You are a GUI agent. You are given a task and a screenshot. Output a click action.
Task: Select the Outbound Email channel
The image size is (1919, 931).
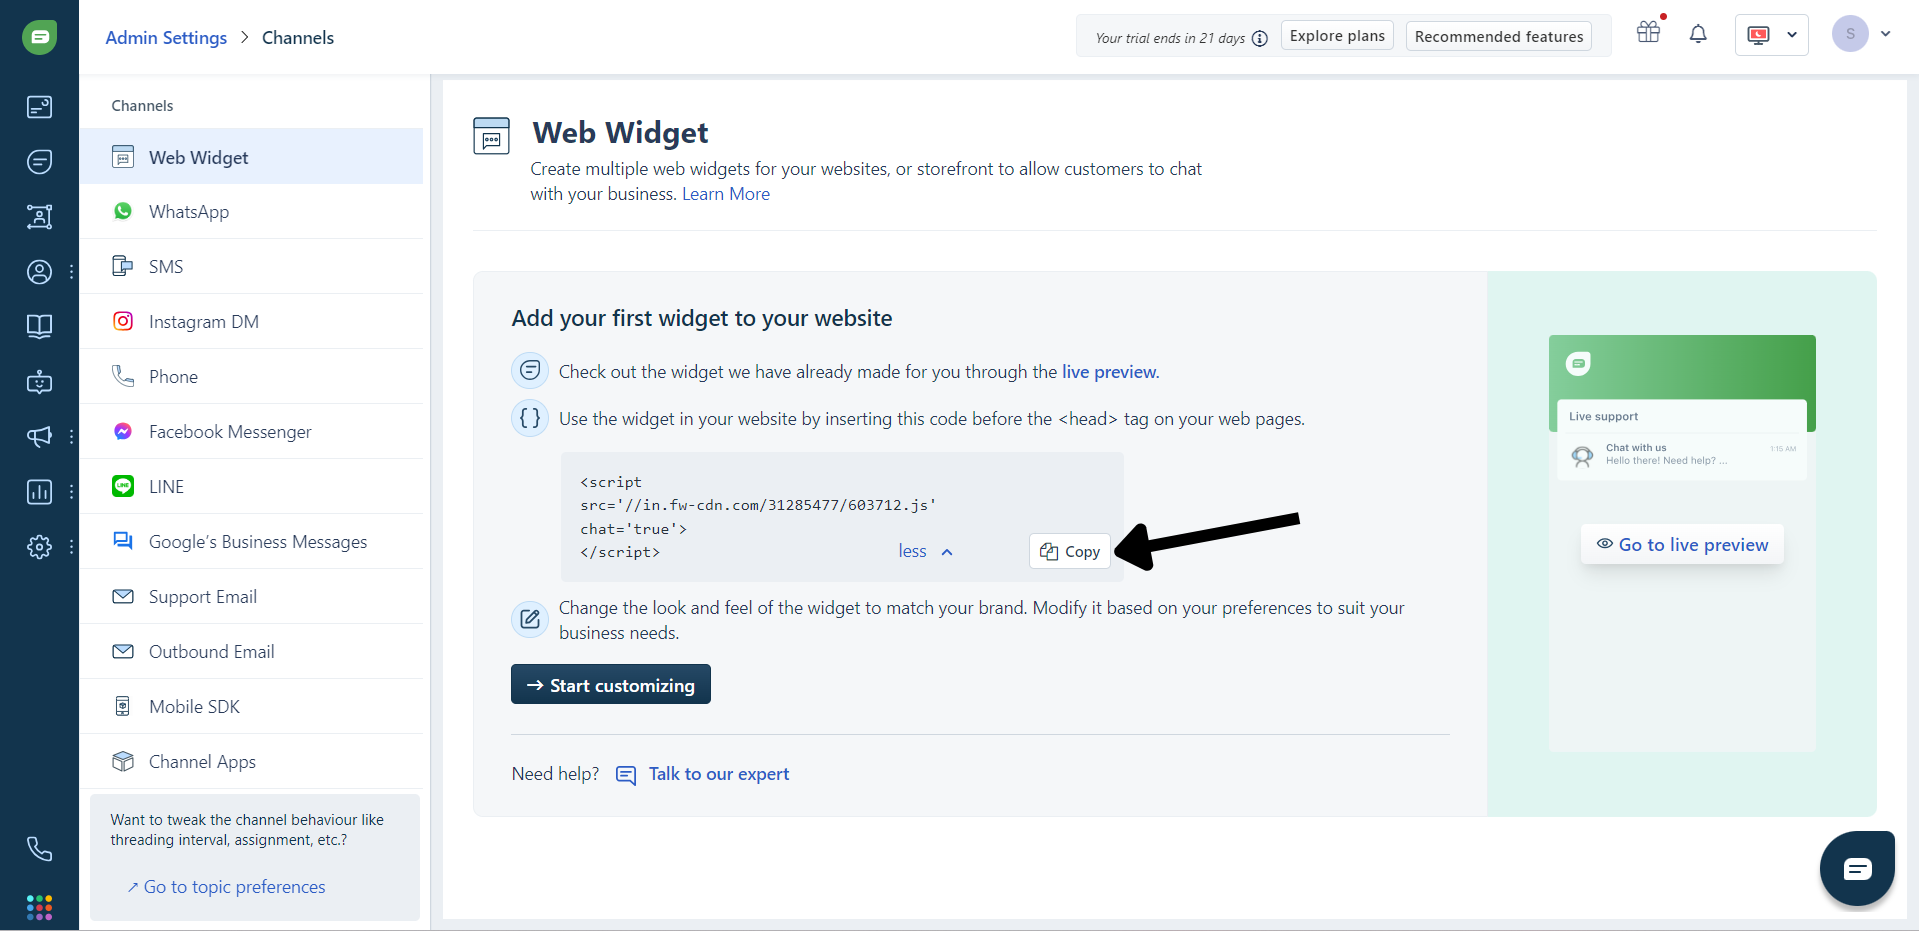tap(251, 652)
